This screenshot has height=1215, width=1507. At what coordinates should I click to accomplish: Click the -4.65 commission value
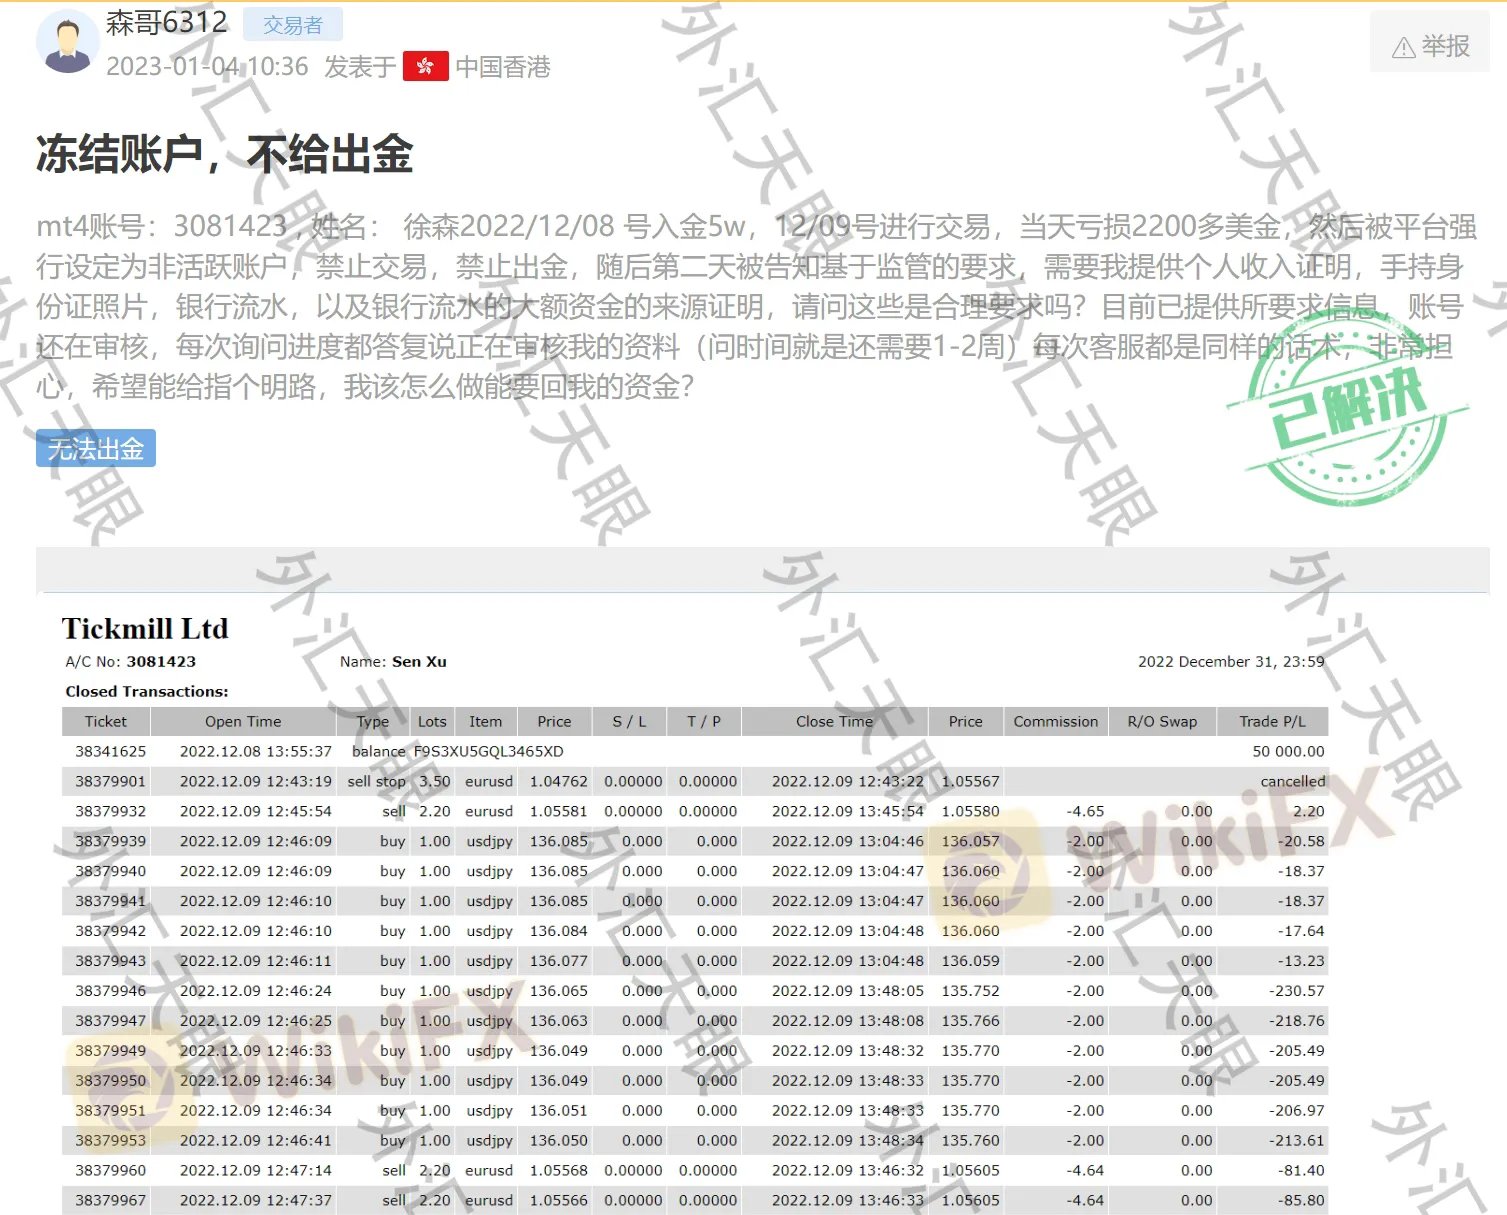(x=1085, y=812)
